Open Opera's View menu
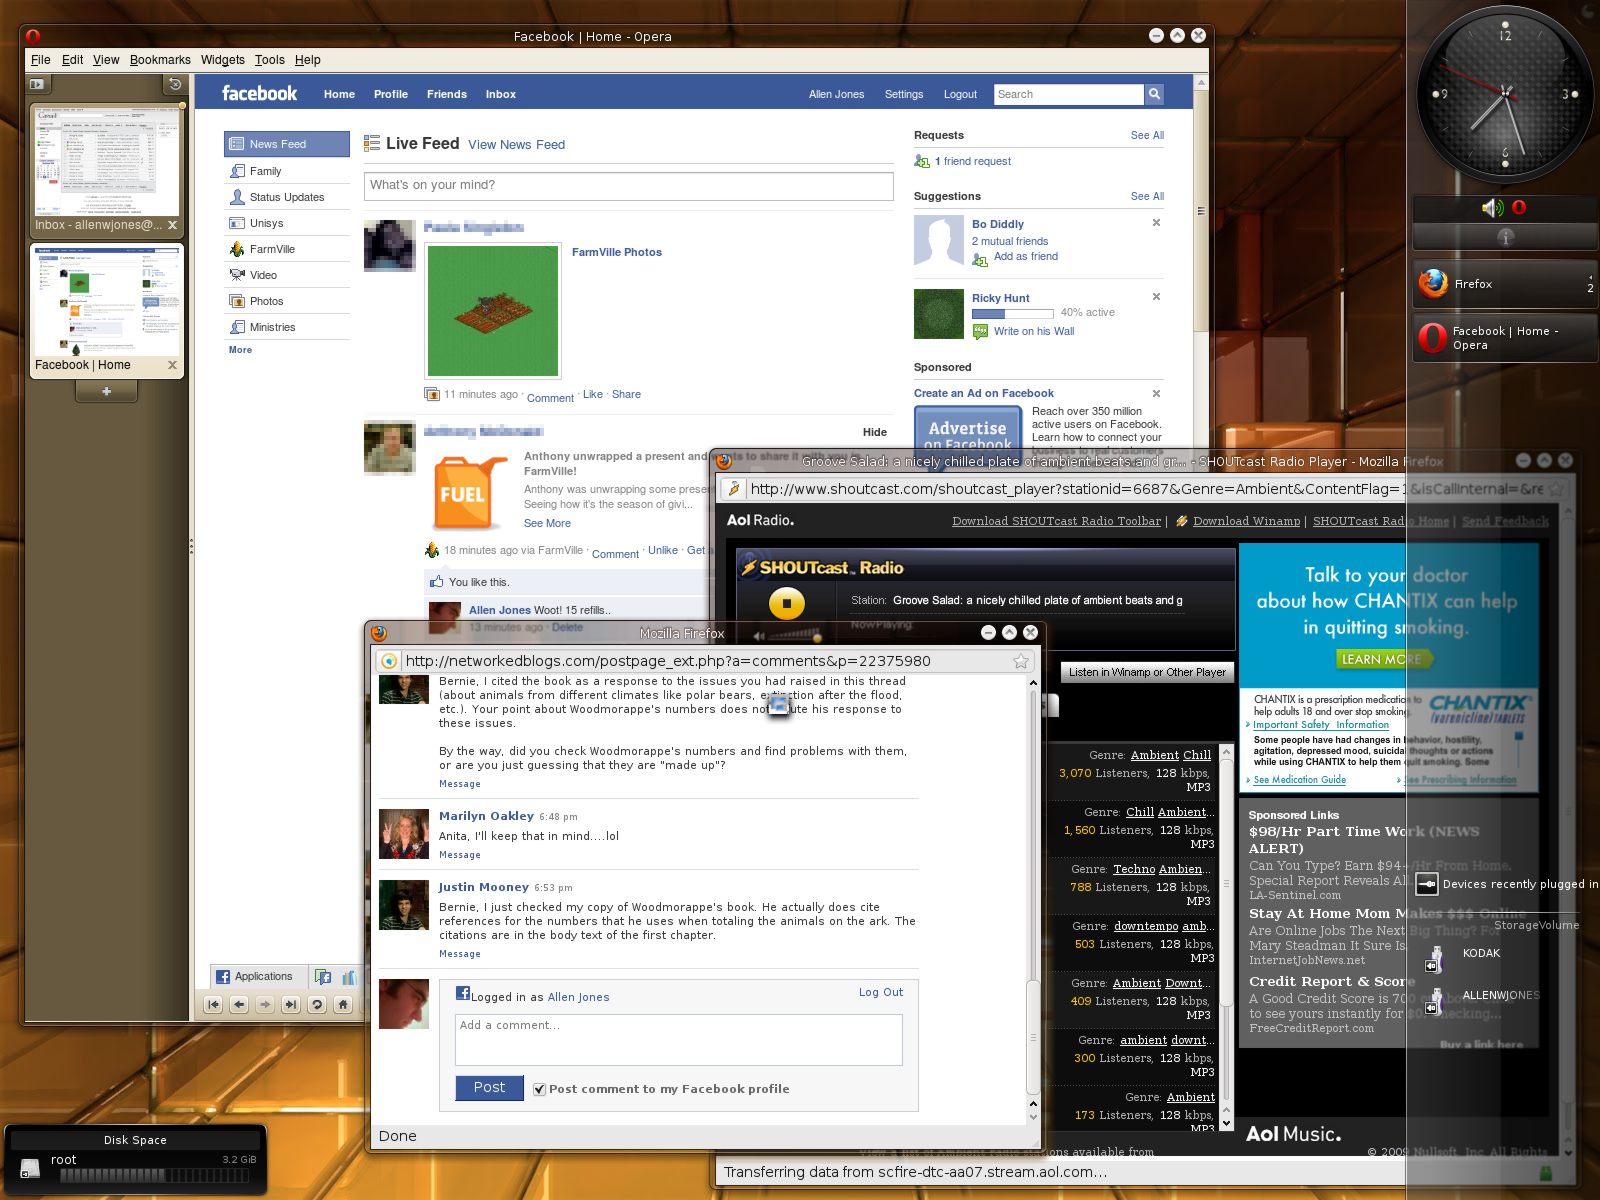The width and height of the screenshot is (1600, 1200). tap(106, 60)
